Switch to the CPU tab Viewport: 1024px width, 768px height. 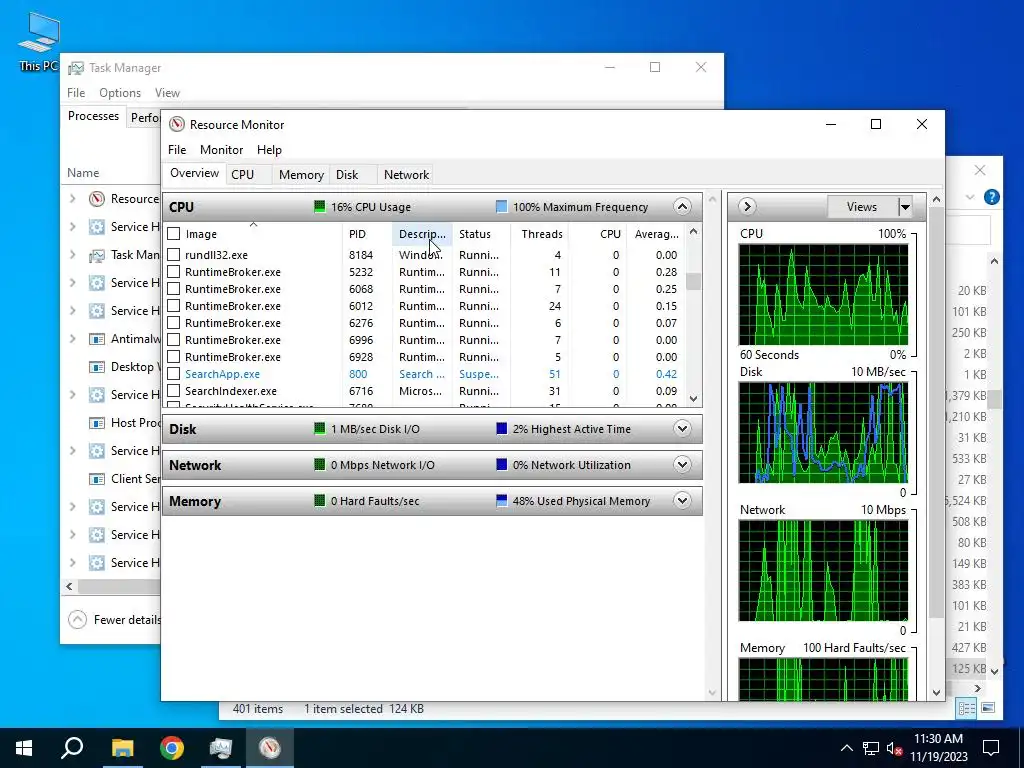pyautogui.click(x=242, y=174)
